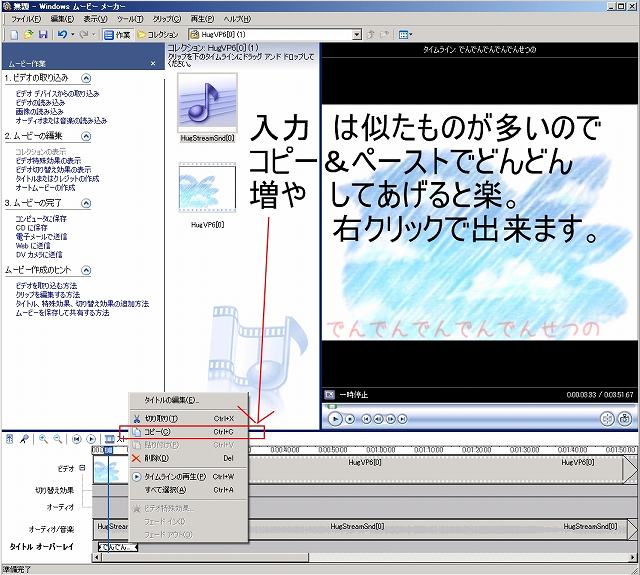Open the 再生(P) menu
This screenshot has height=575, width=640.
(202, 19)
